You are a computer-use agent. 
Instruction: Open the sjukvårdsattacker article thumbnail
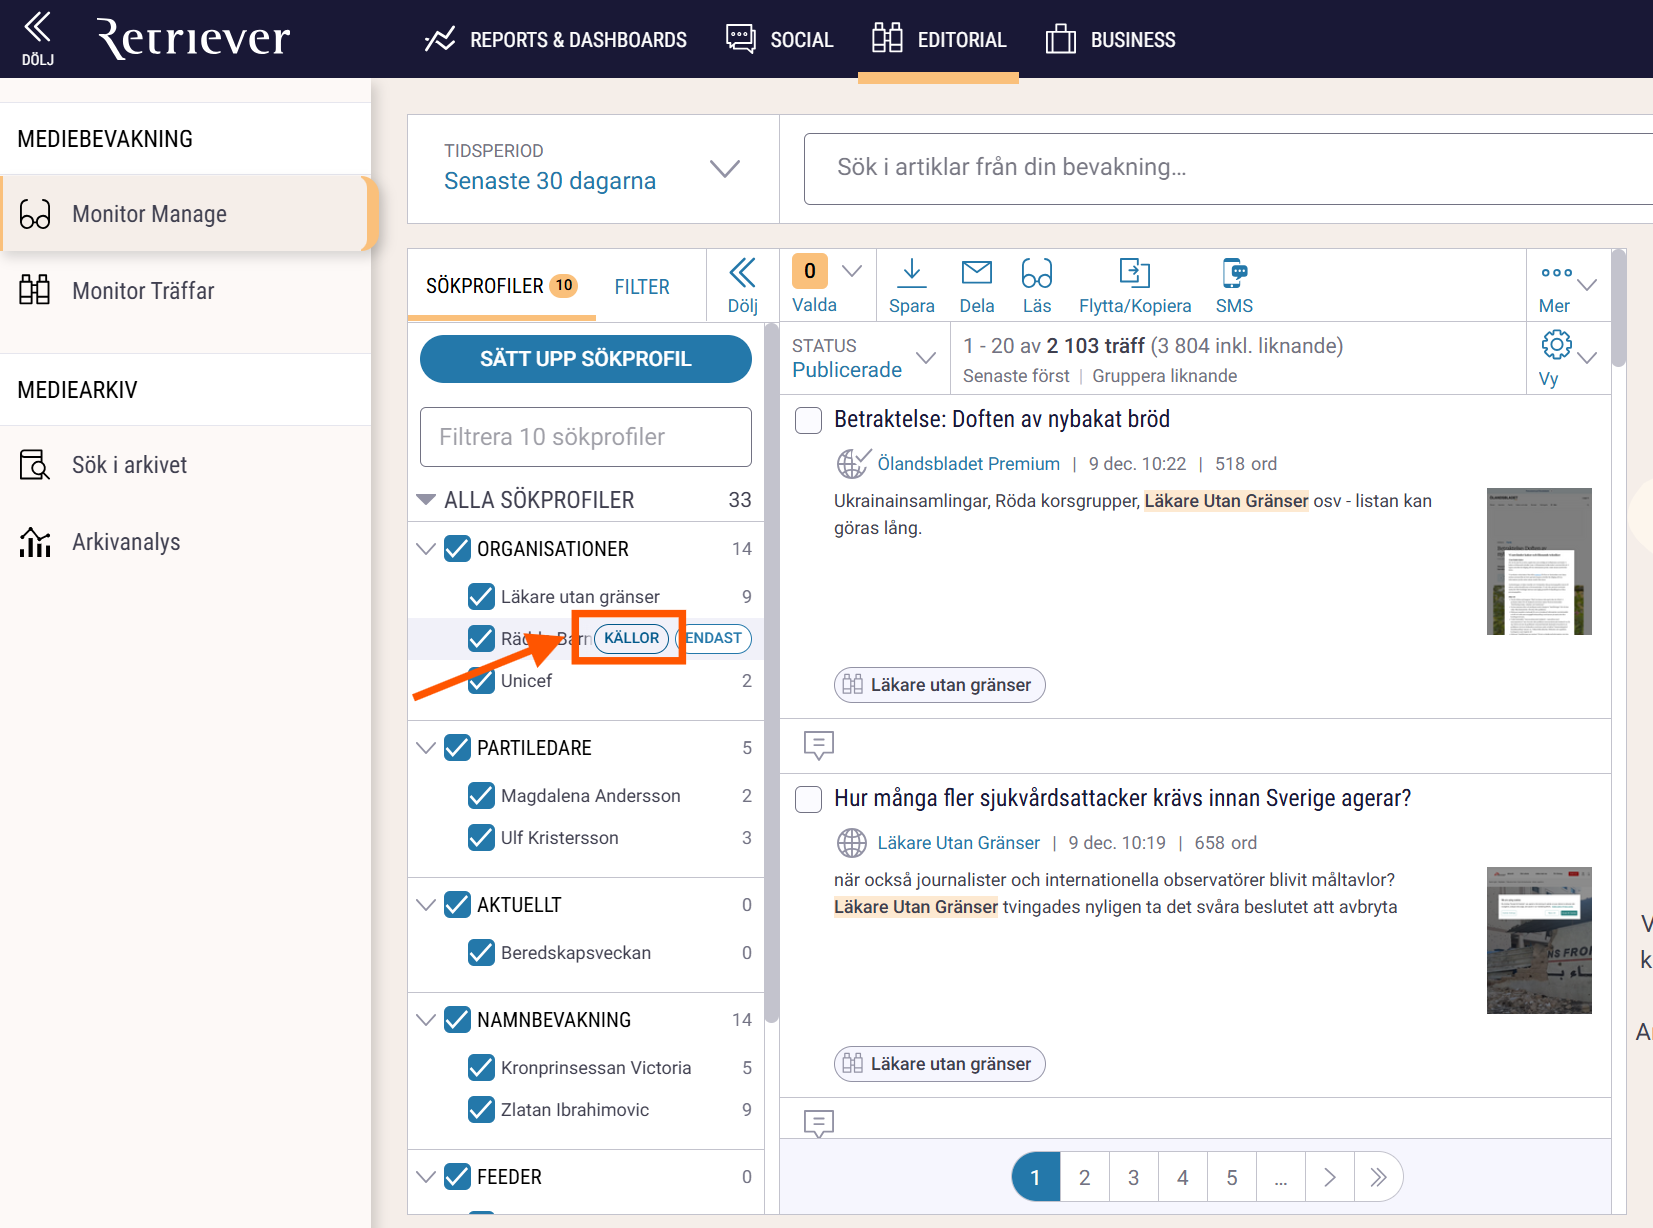(x=1539, y=940)
